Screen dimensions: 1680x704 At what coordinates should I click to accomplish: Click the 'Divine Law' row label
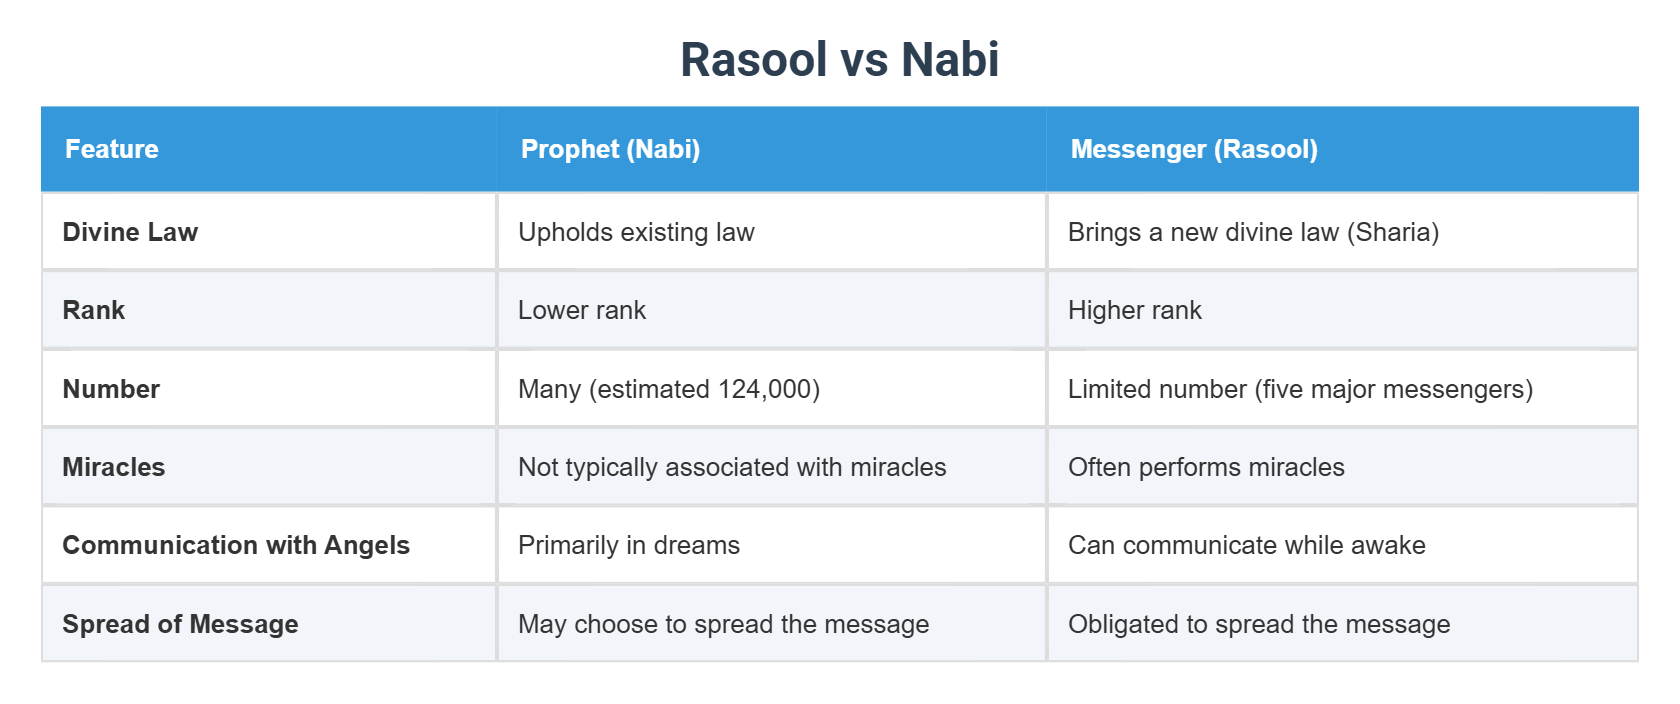[x=269, y=232]
